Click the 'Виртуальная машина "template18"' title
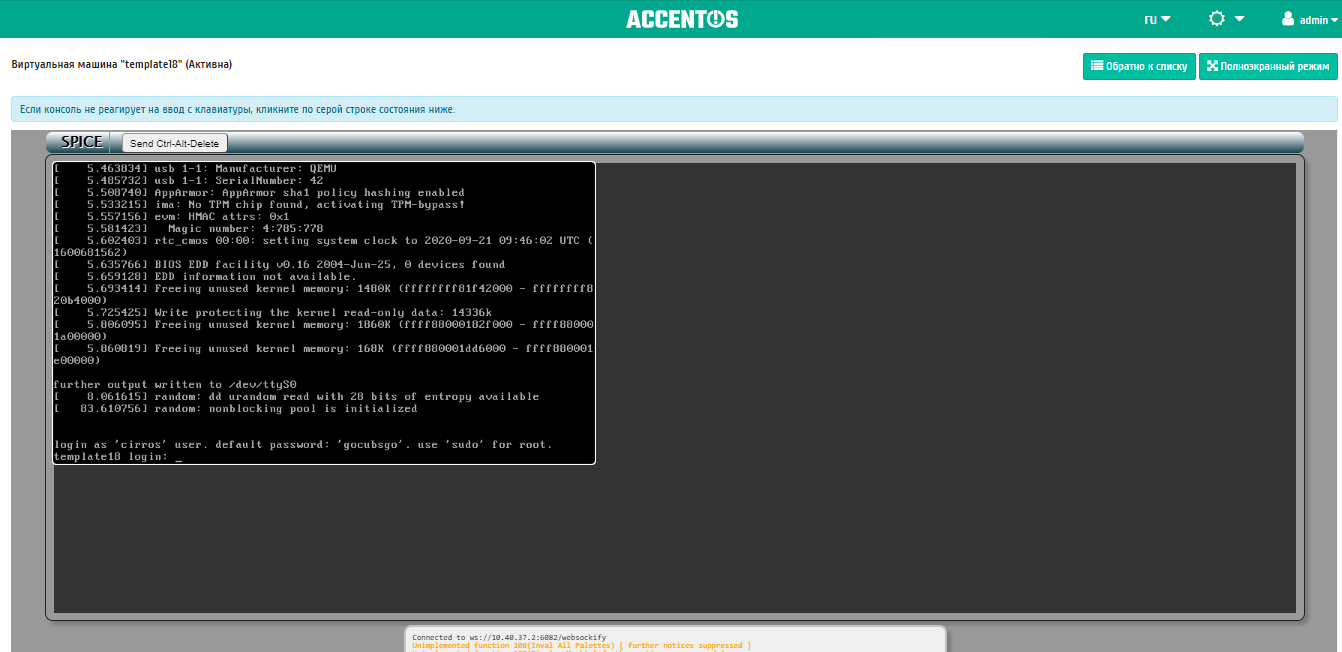This screenshot has height=652, width=1342. 121,64
